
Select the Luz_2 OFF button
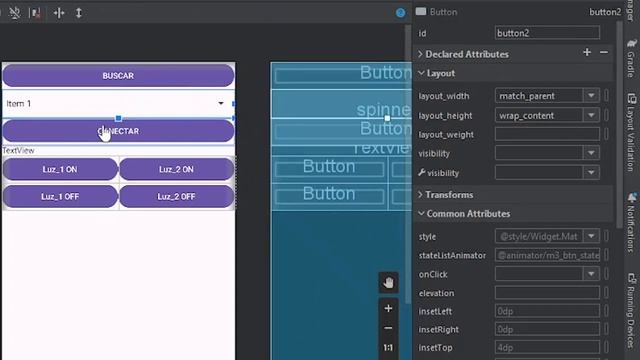point(176,196)
